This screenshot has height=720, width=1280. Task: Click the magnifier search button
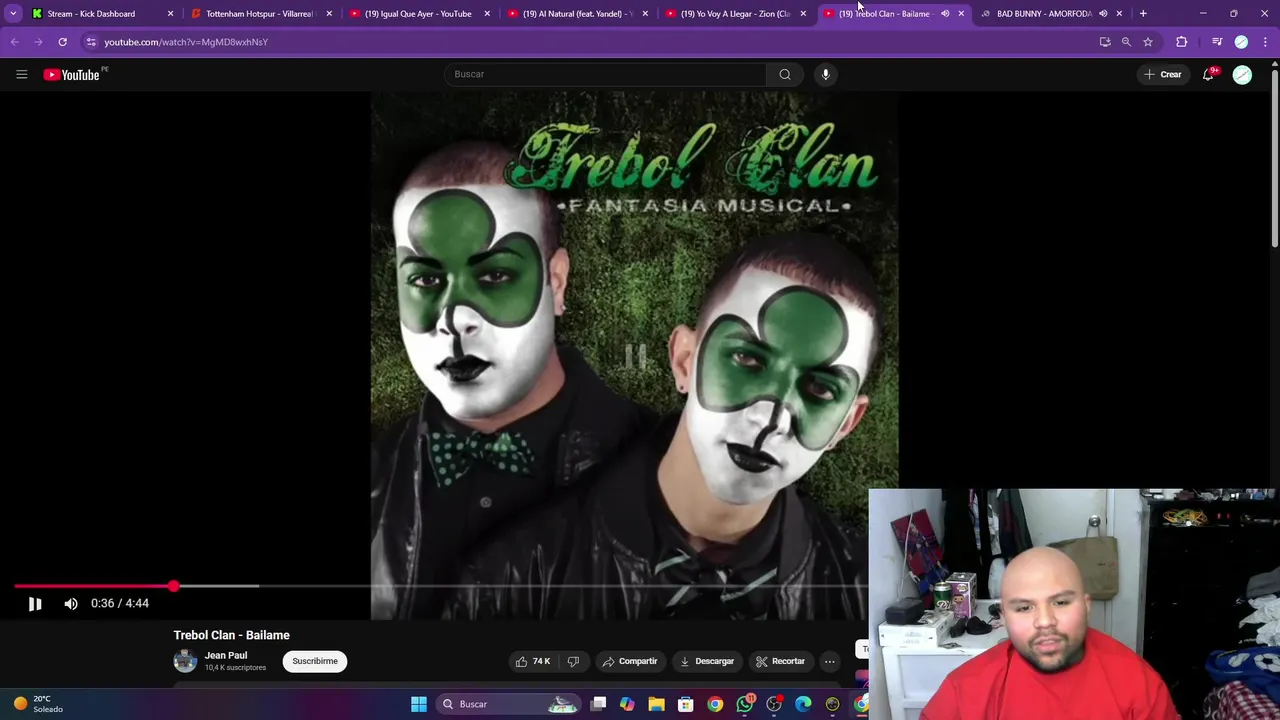tap(785, 74)
